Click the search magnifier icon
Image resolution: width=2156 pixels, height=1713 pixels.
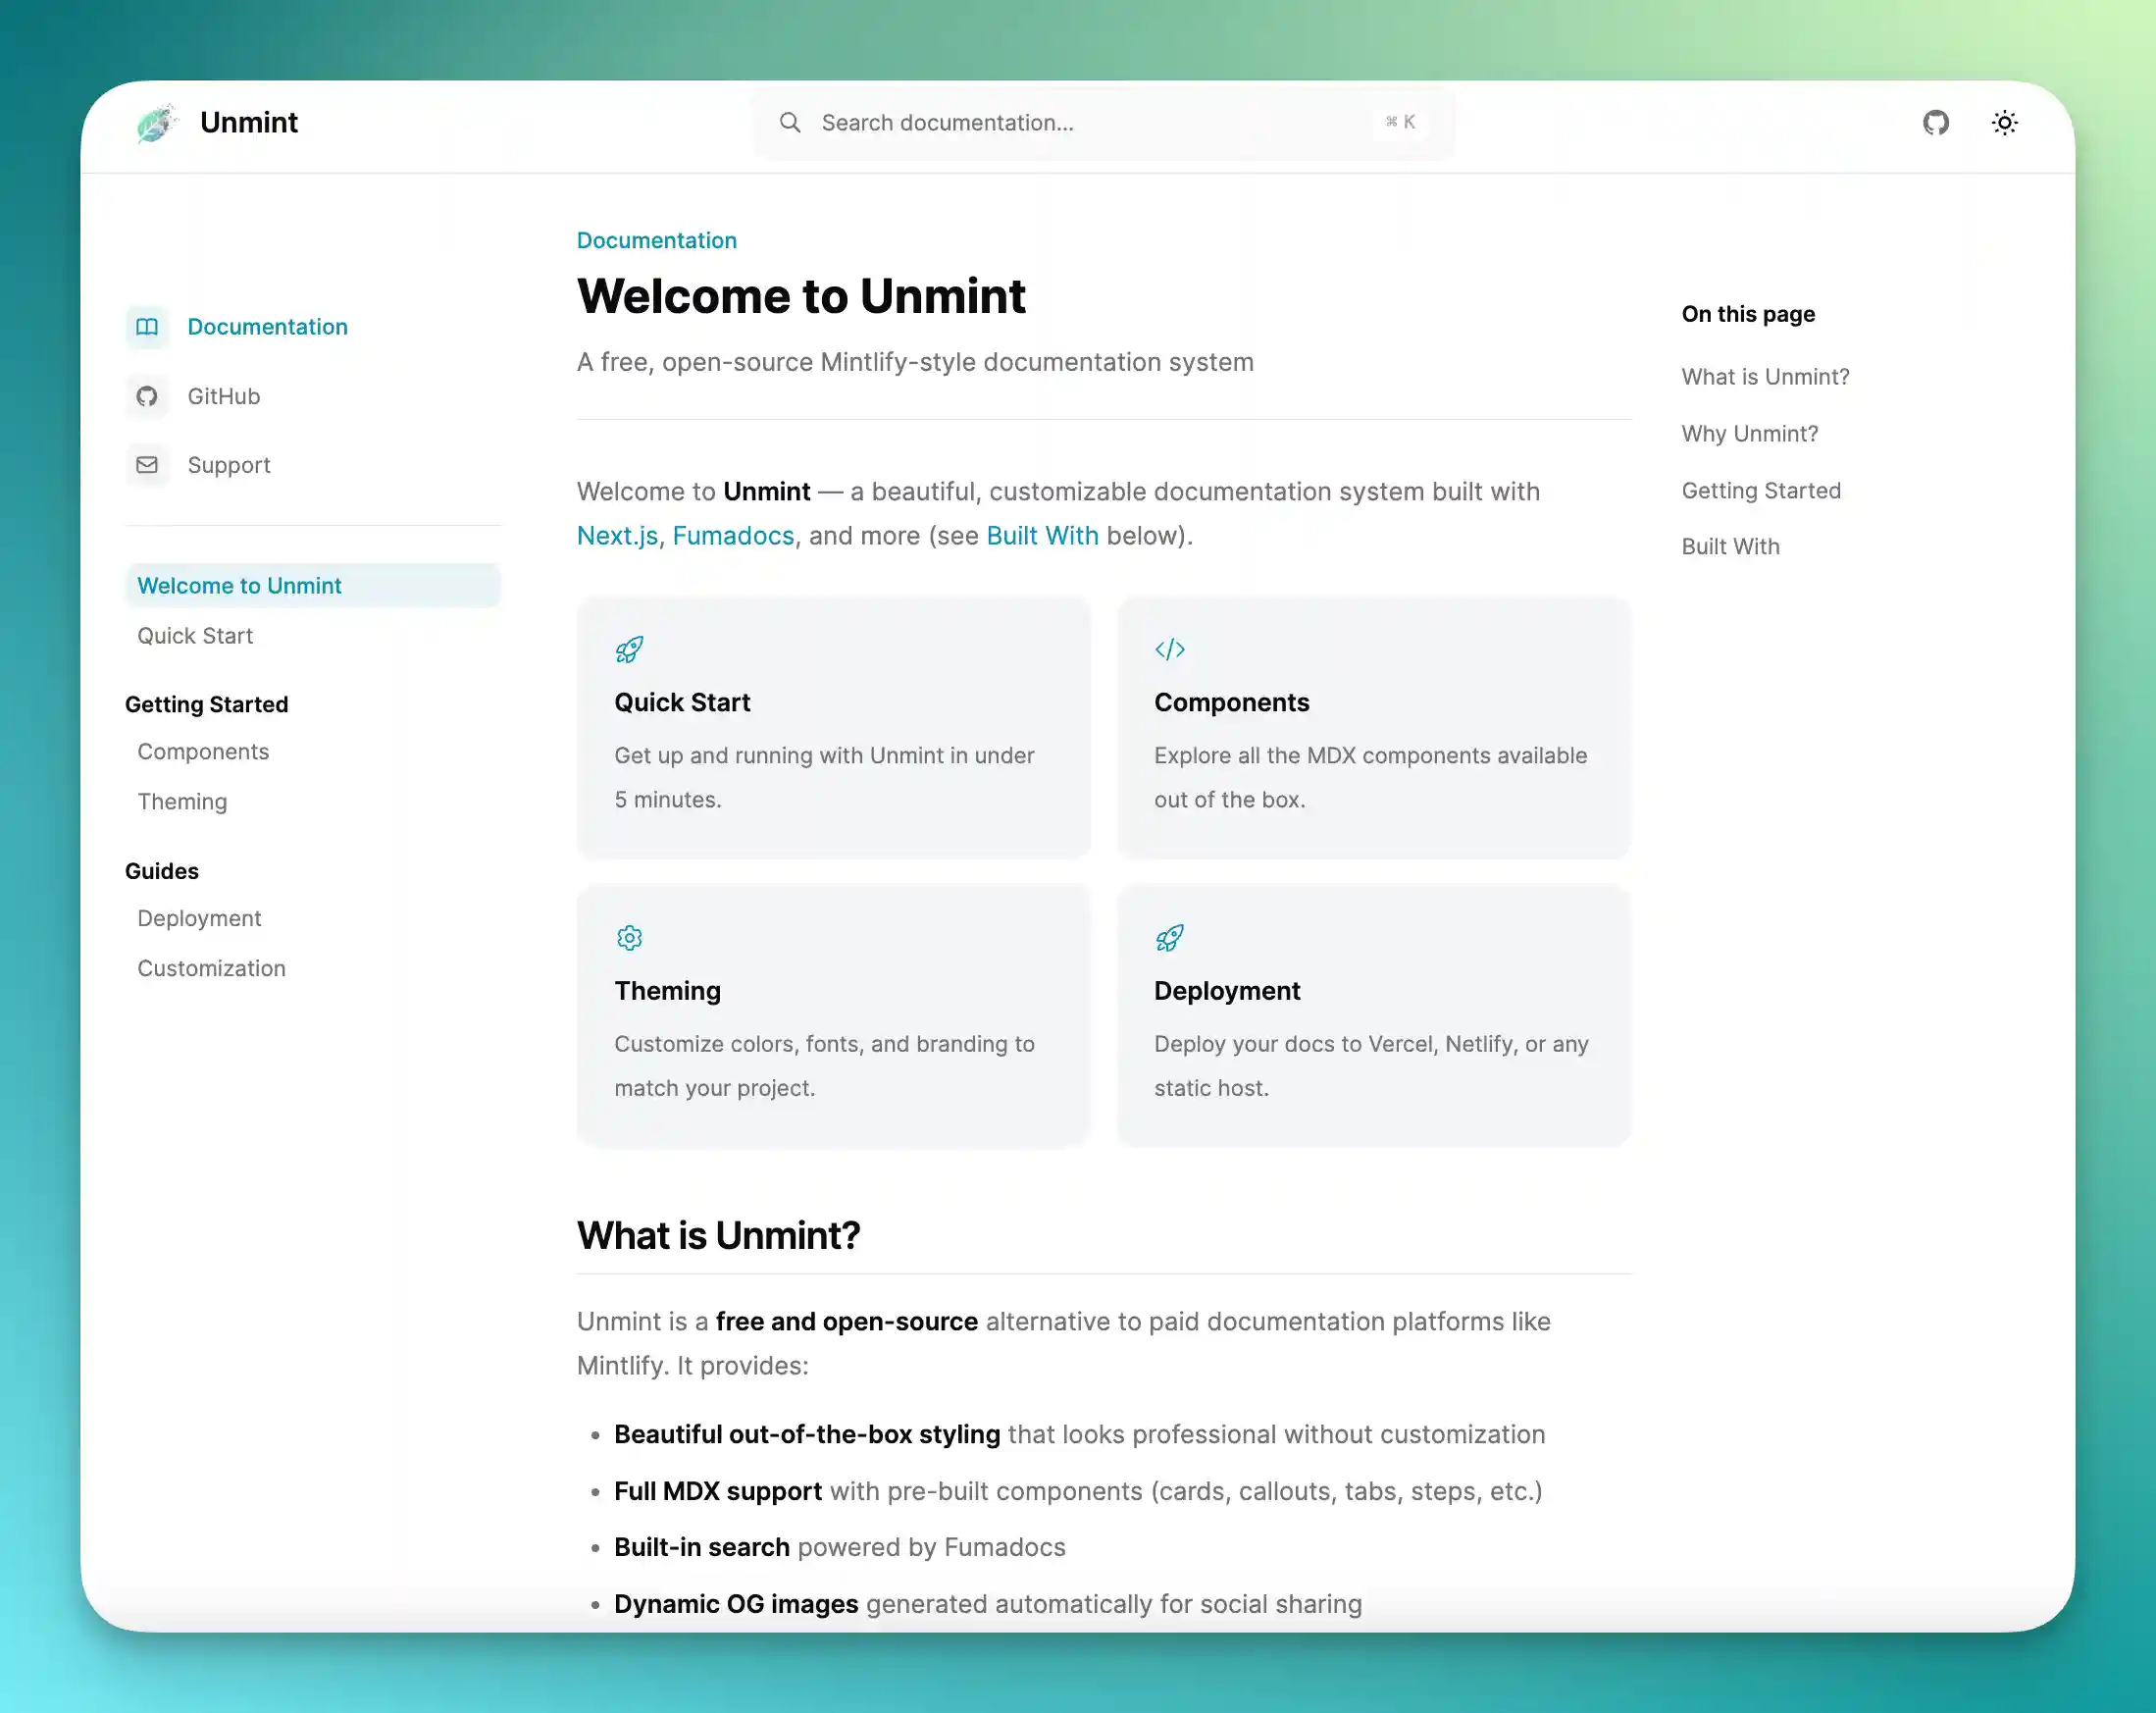790,122
